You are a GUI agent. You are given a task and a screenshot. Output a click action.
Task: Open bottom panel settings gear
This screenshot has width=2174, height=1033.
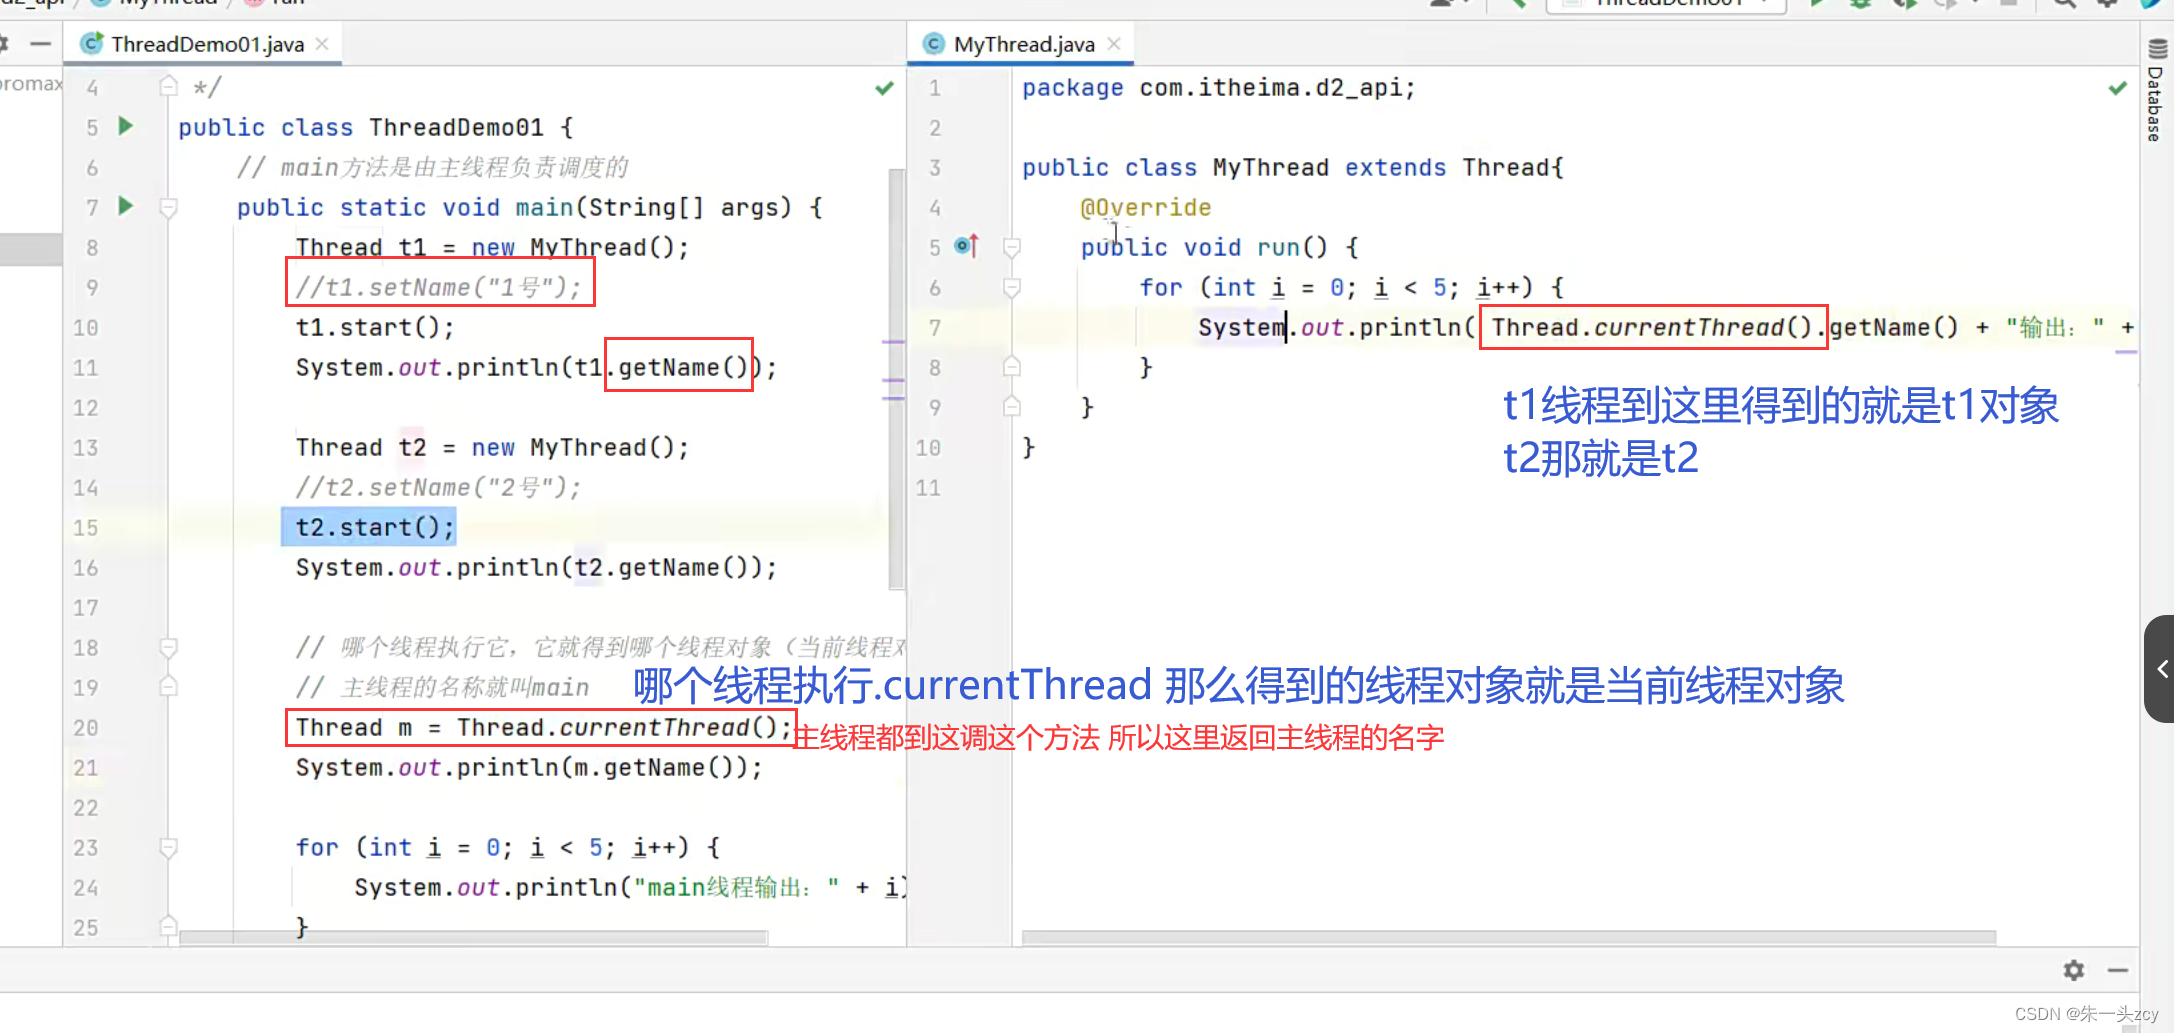click(x=2074, y=970)
